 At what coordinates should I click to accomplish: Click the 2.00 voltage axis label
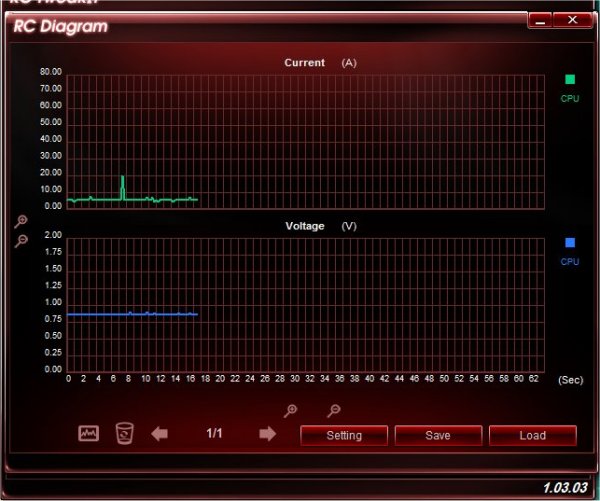click(53, 235)
